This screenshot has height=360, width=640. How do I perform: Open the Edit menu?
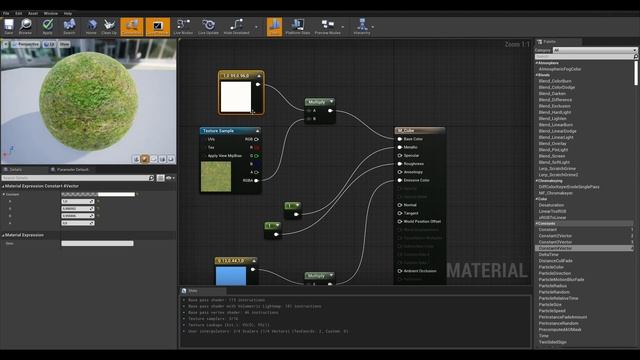tap(19, 13)
